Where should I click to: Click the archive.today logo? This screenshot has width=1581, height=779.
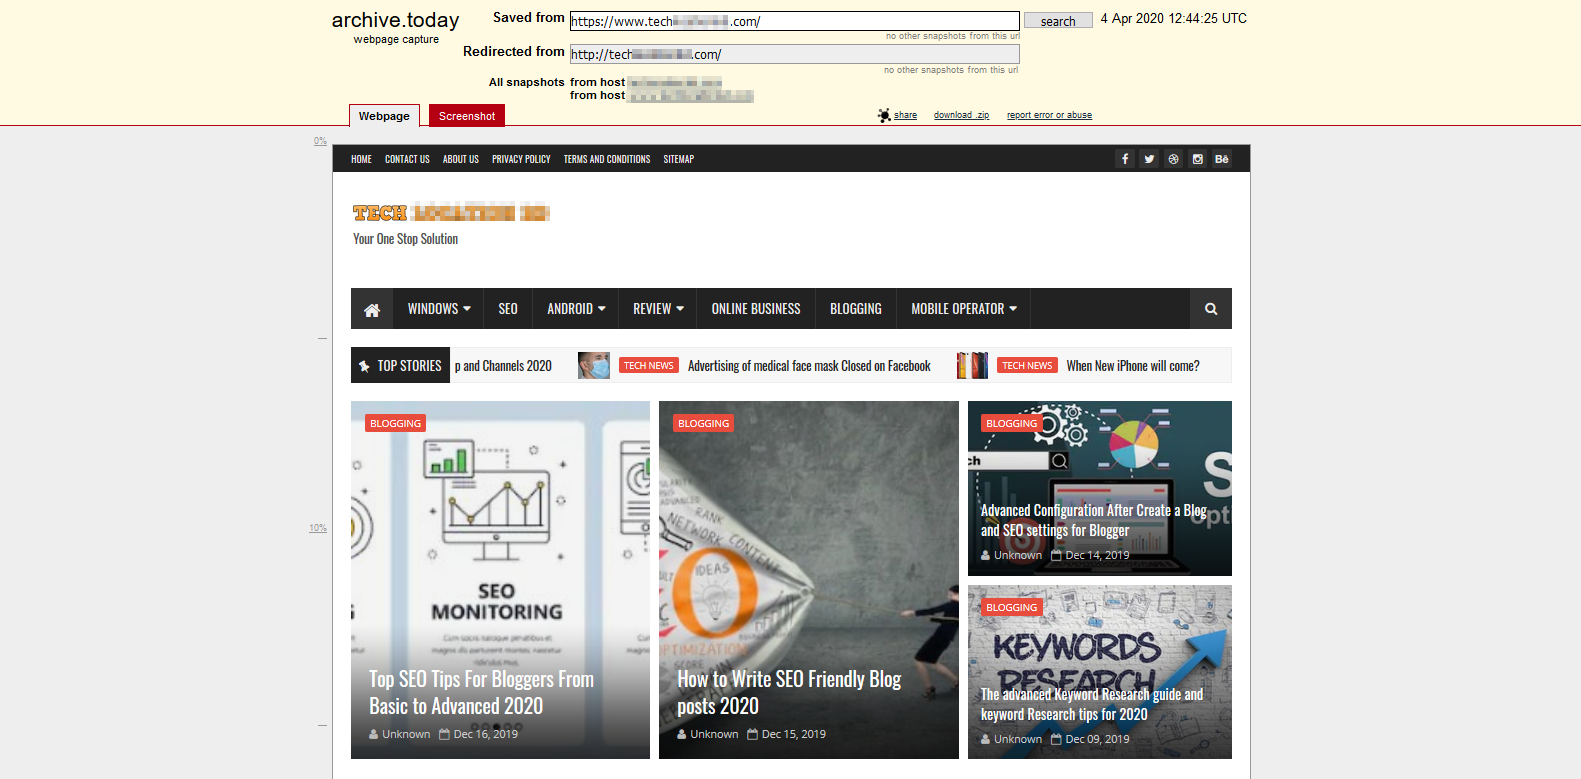[x=395, y=20]
